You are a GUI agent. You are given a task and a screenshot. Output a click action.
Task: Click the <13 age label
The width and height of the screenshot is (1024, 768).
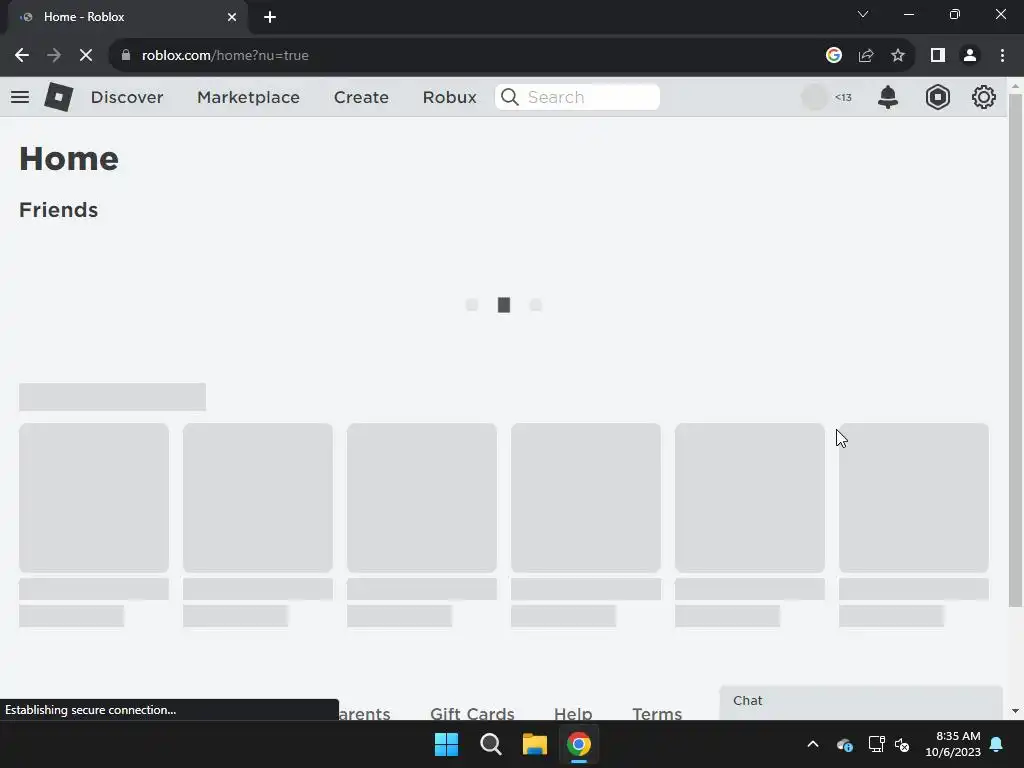(x=843, y=97)
